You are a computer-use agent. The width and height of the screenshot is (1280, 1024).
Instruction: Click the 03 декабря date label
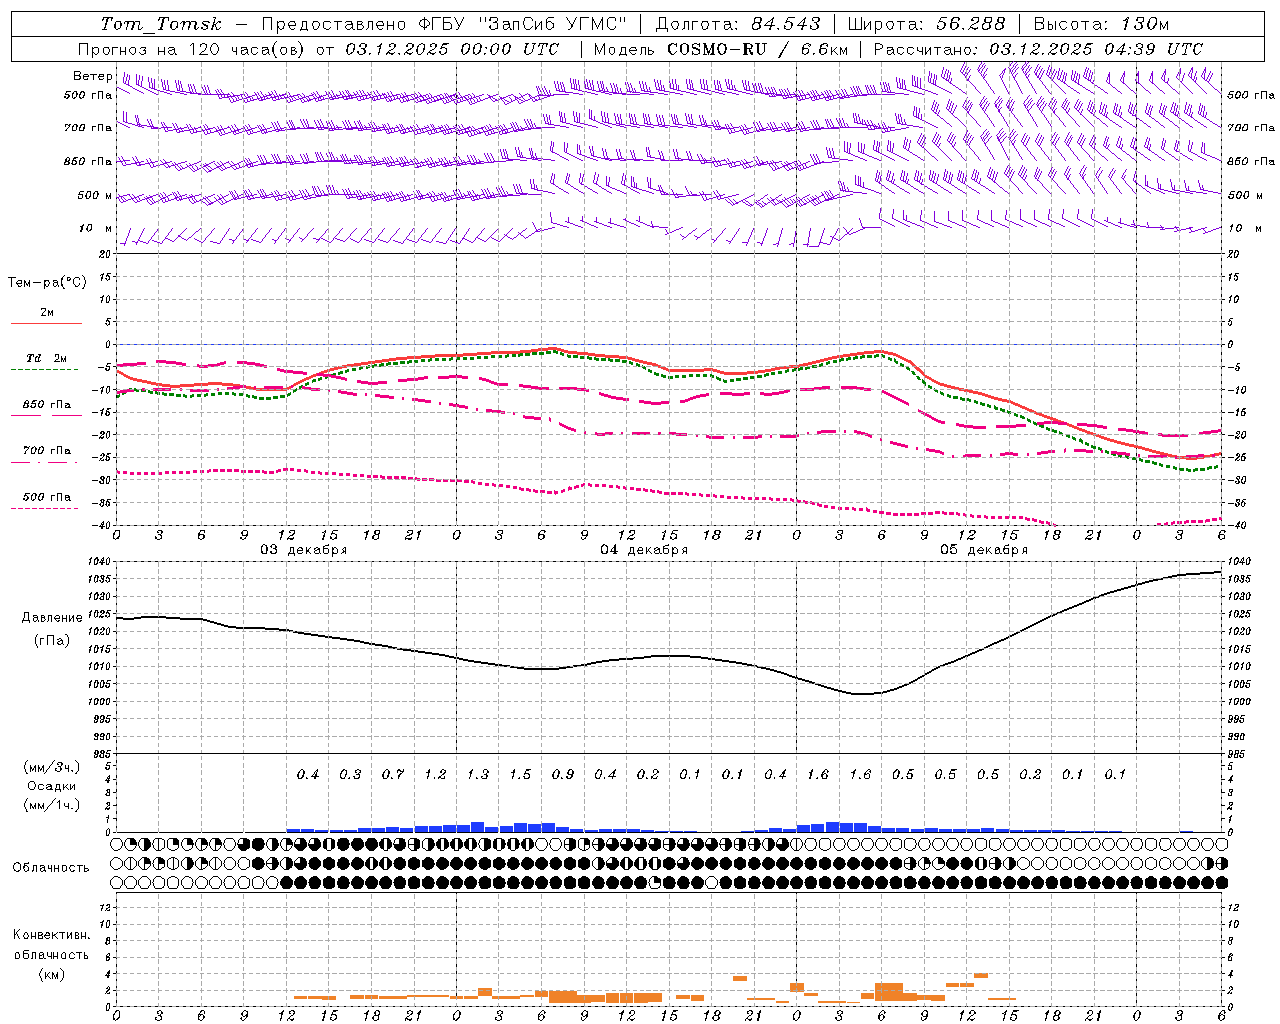tap(304, 550)
